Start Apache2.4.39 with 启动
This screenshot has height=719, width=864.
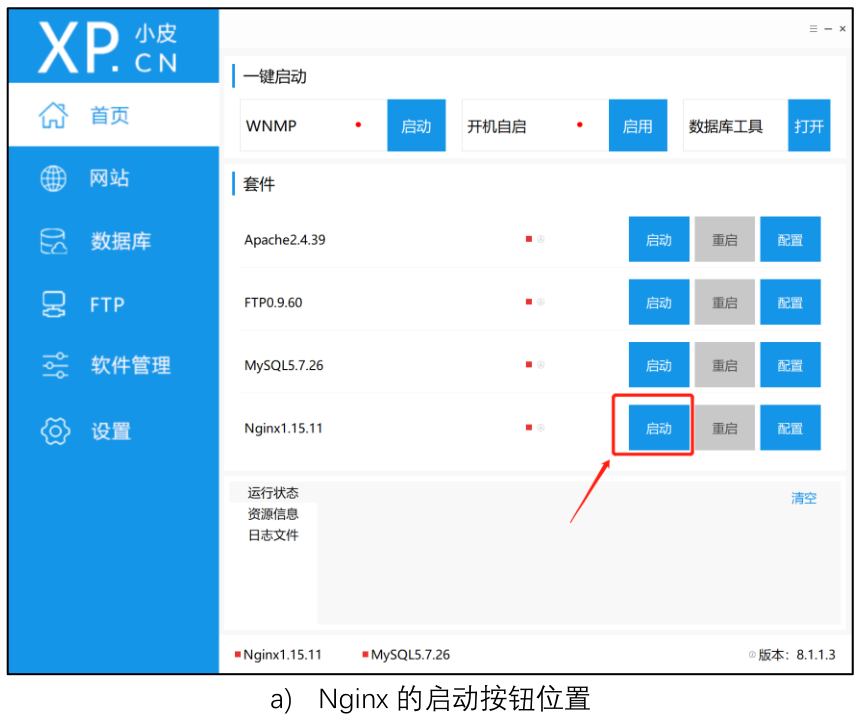[x=658, y=239]
